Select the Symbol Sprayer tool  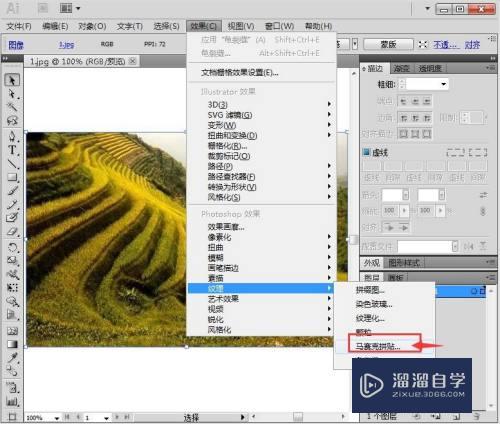pos(12,387)
